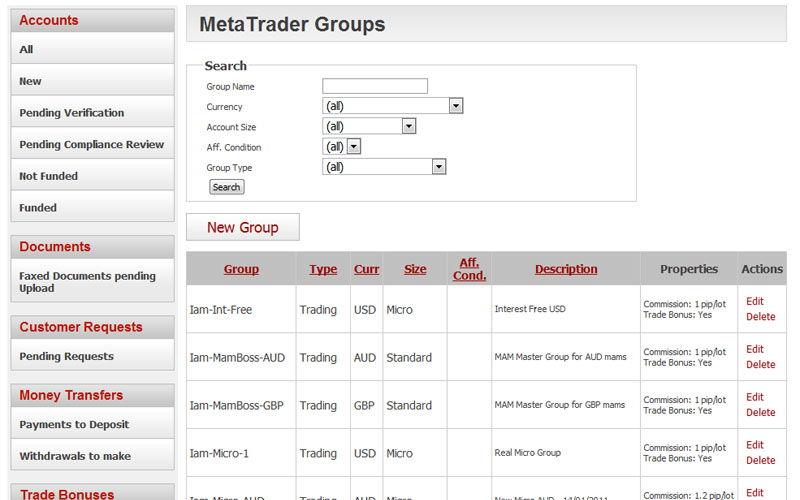This screenshot has width=800, height=500.
Task: Select the Iam-MamBoss-GBP group name cell
Action: (241, 405)
